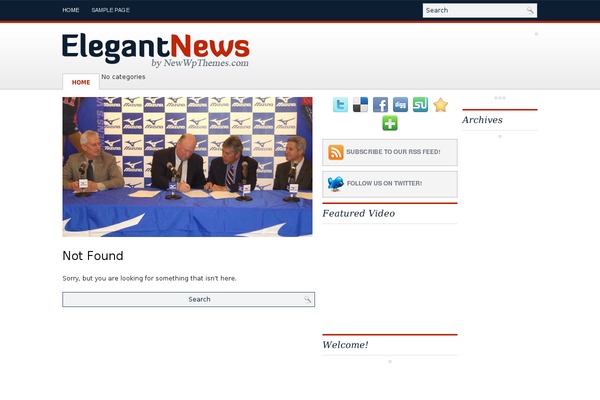Click the Welcome! widget heading

click(x=345, y=345)
